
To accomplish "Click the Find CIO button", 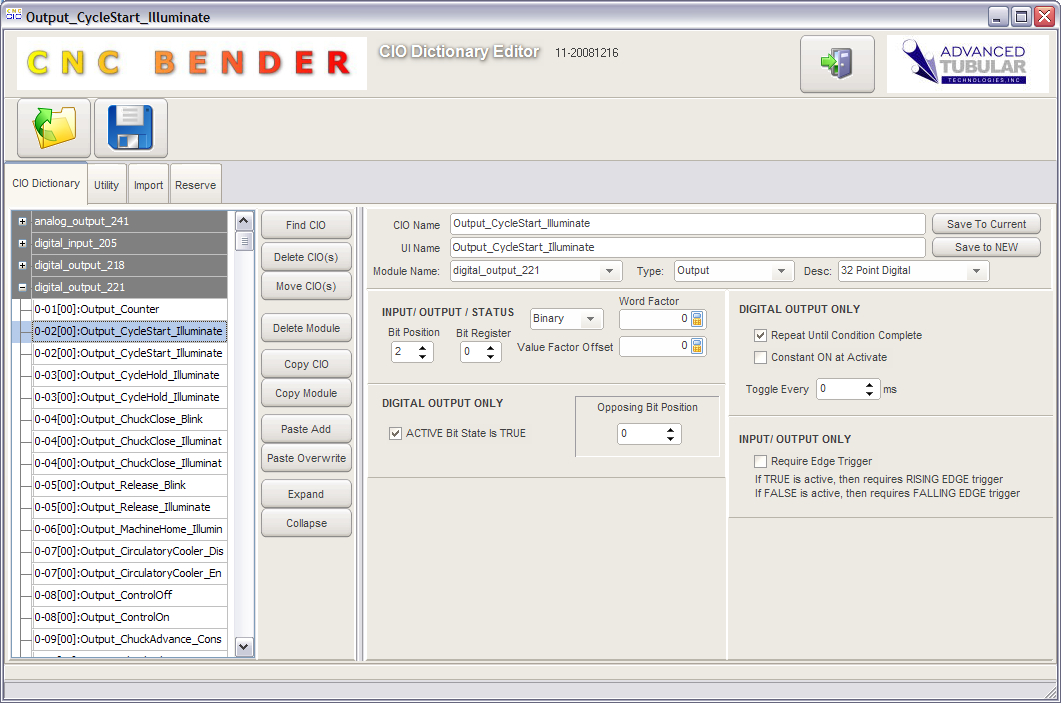I will [306, 225].
